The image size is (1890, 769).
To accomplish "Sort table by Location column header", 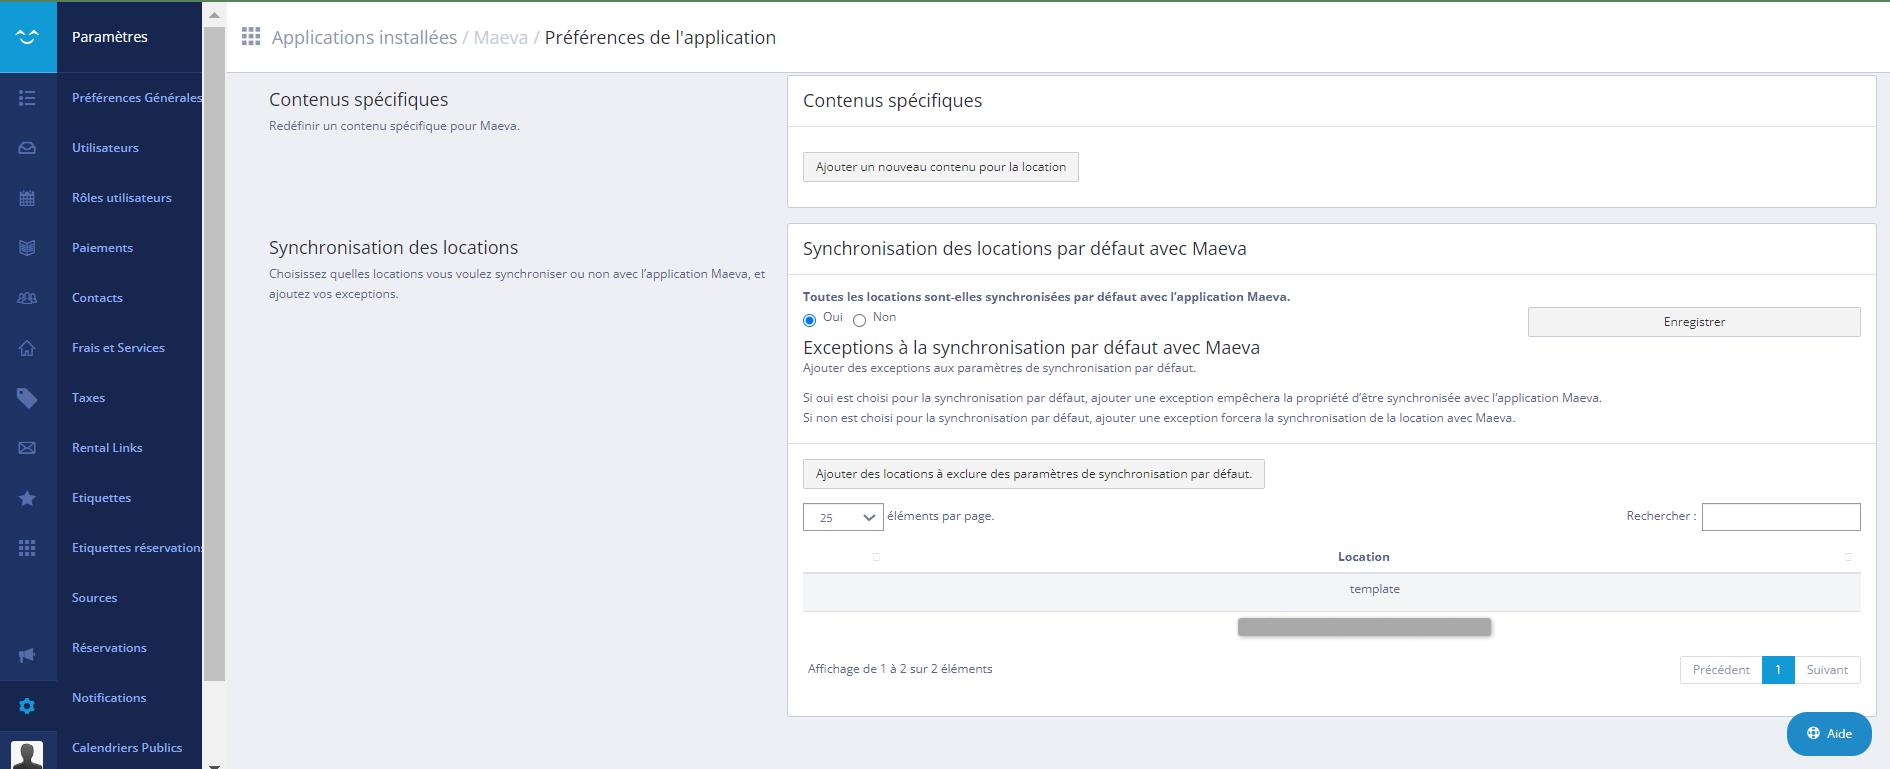I will 1363,557.
